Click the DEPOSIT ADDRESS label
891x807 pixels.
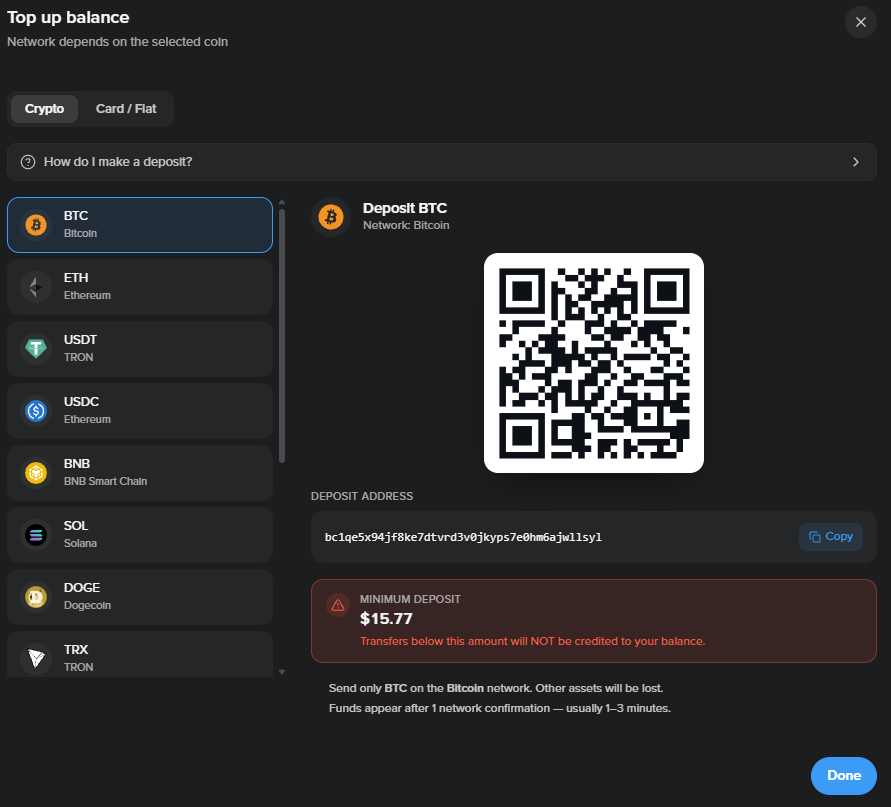coord(362,496)
